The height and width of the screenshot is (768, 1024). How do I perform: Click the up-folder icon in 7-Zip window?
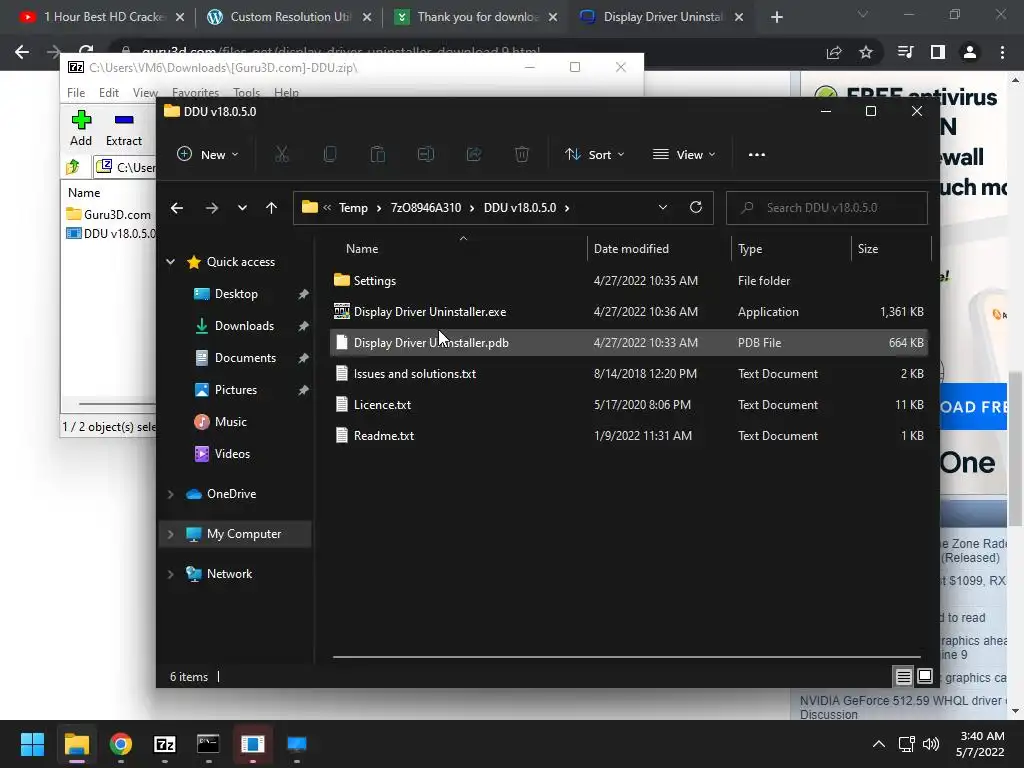coord(73,167)
